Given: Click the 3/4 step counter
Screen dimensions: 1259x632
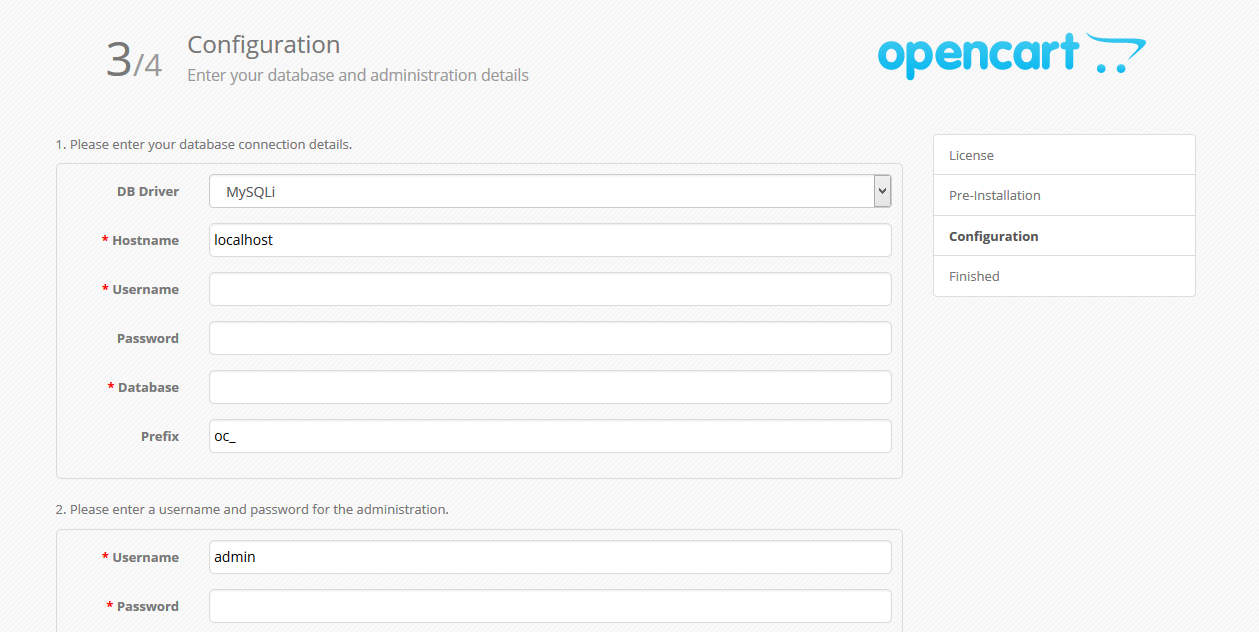Looking at the screenshot, I should [134, 60].
